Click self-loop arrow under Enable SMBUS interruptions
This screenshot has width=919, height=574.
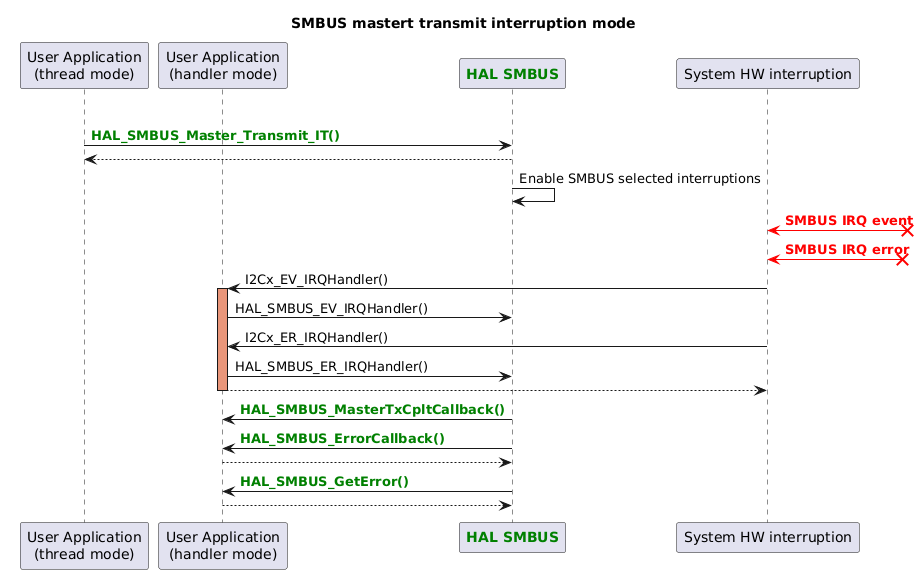[533, 195]
